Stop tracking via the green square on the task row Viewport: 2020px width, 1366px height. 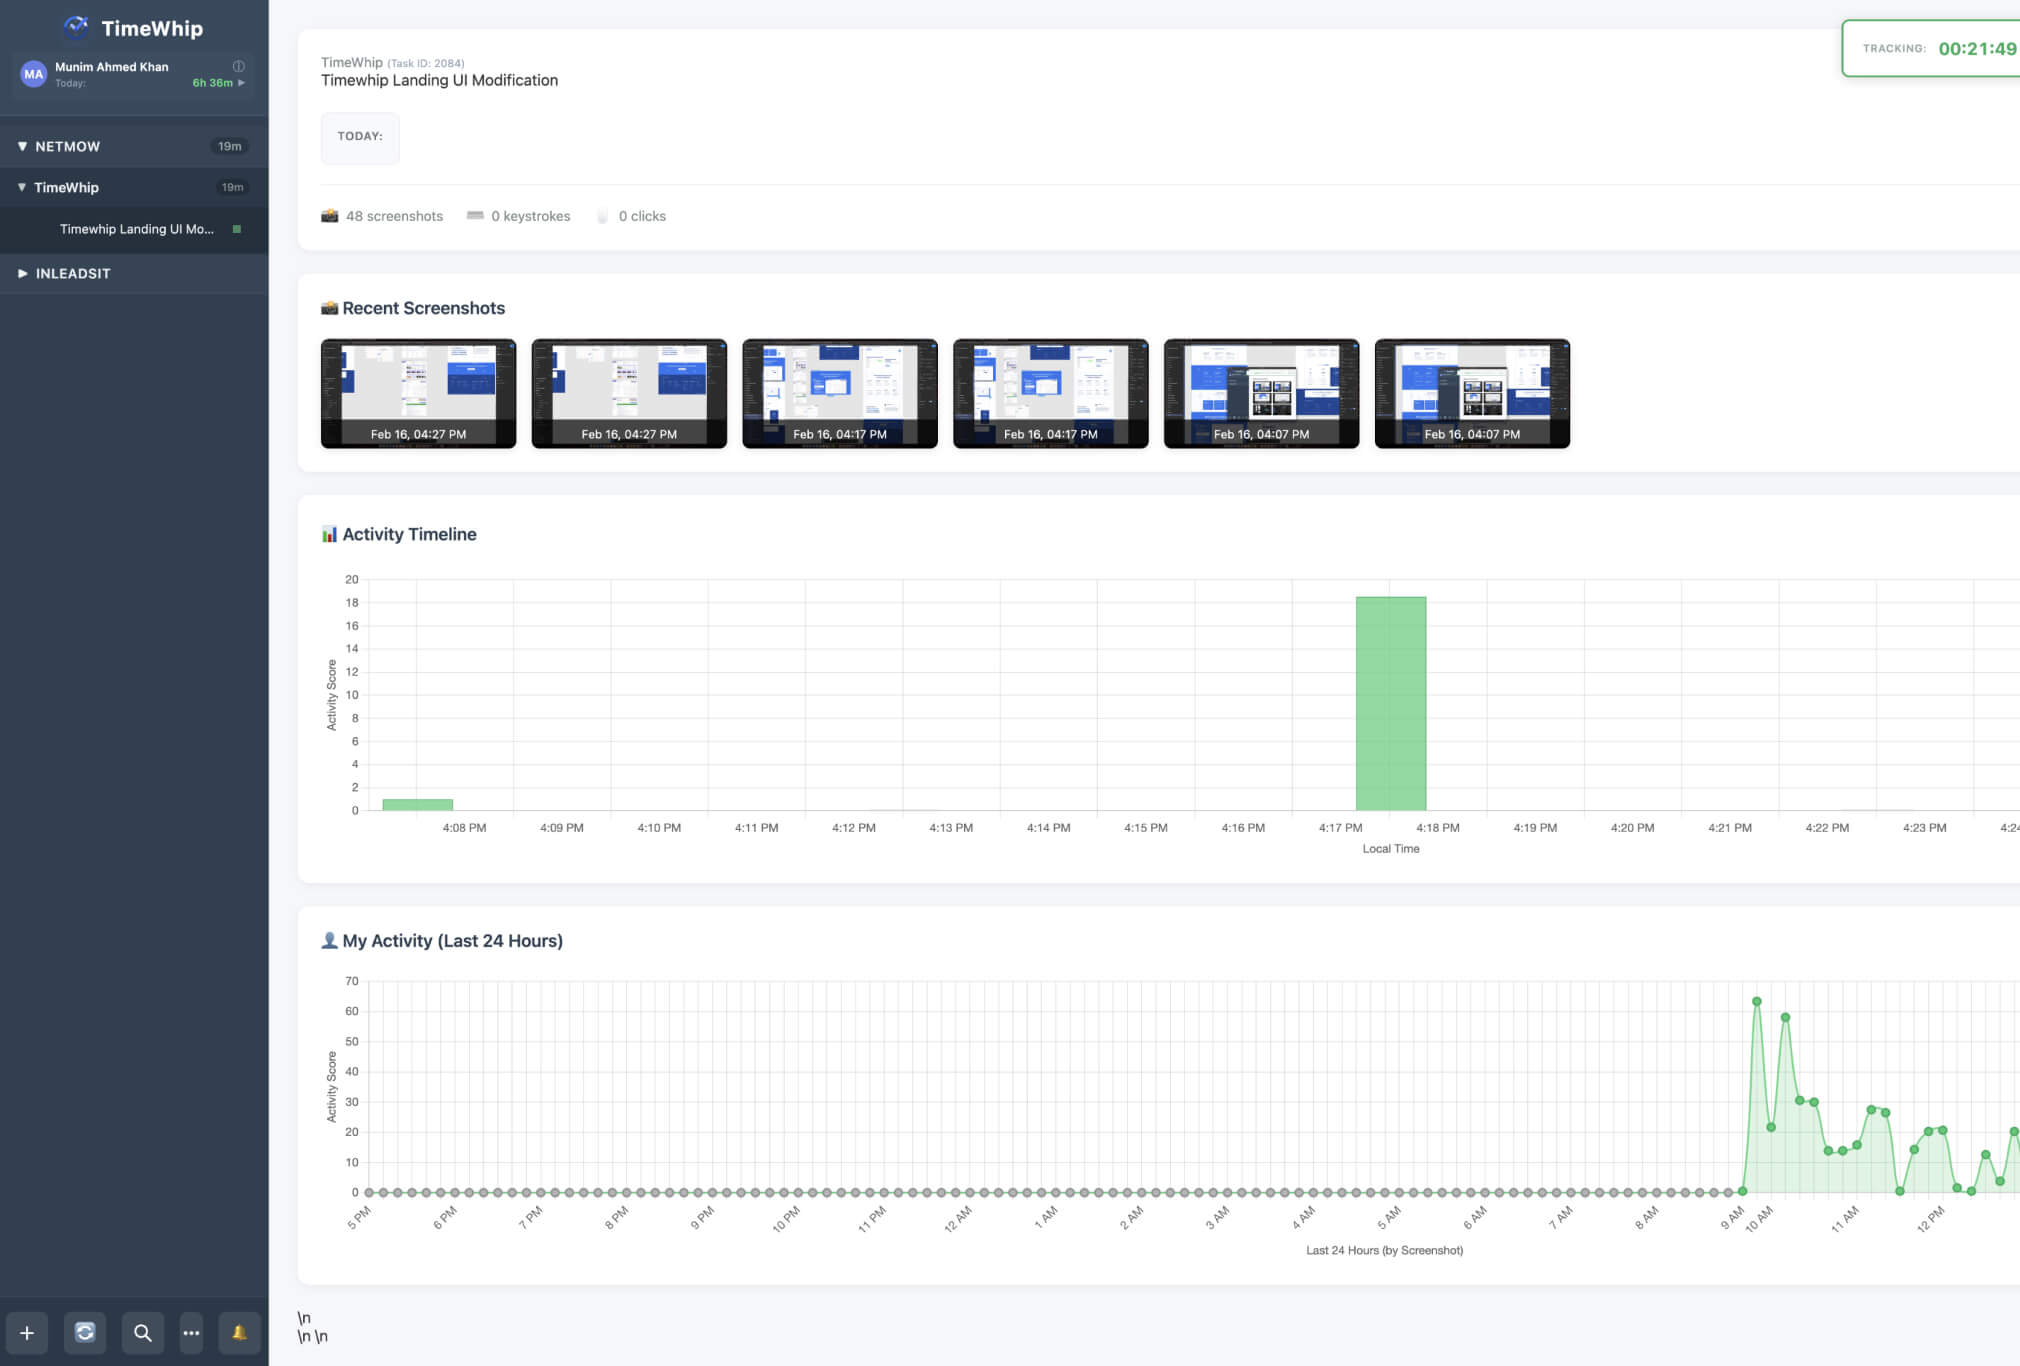tap(237, 229)
